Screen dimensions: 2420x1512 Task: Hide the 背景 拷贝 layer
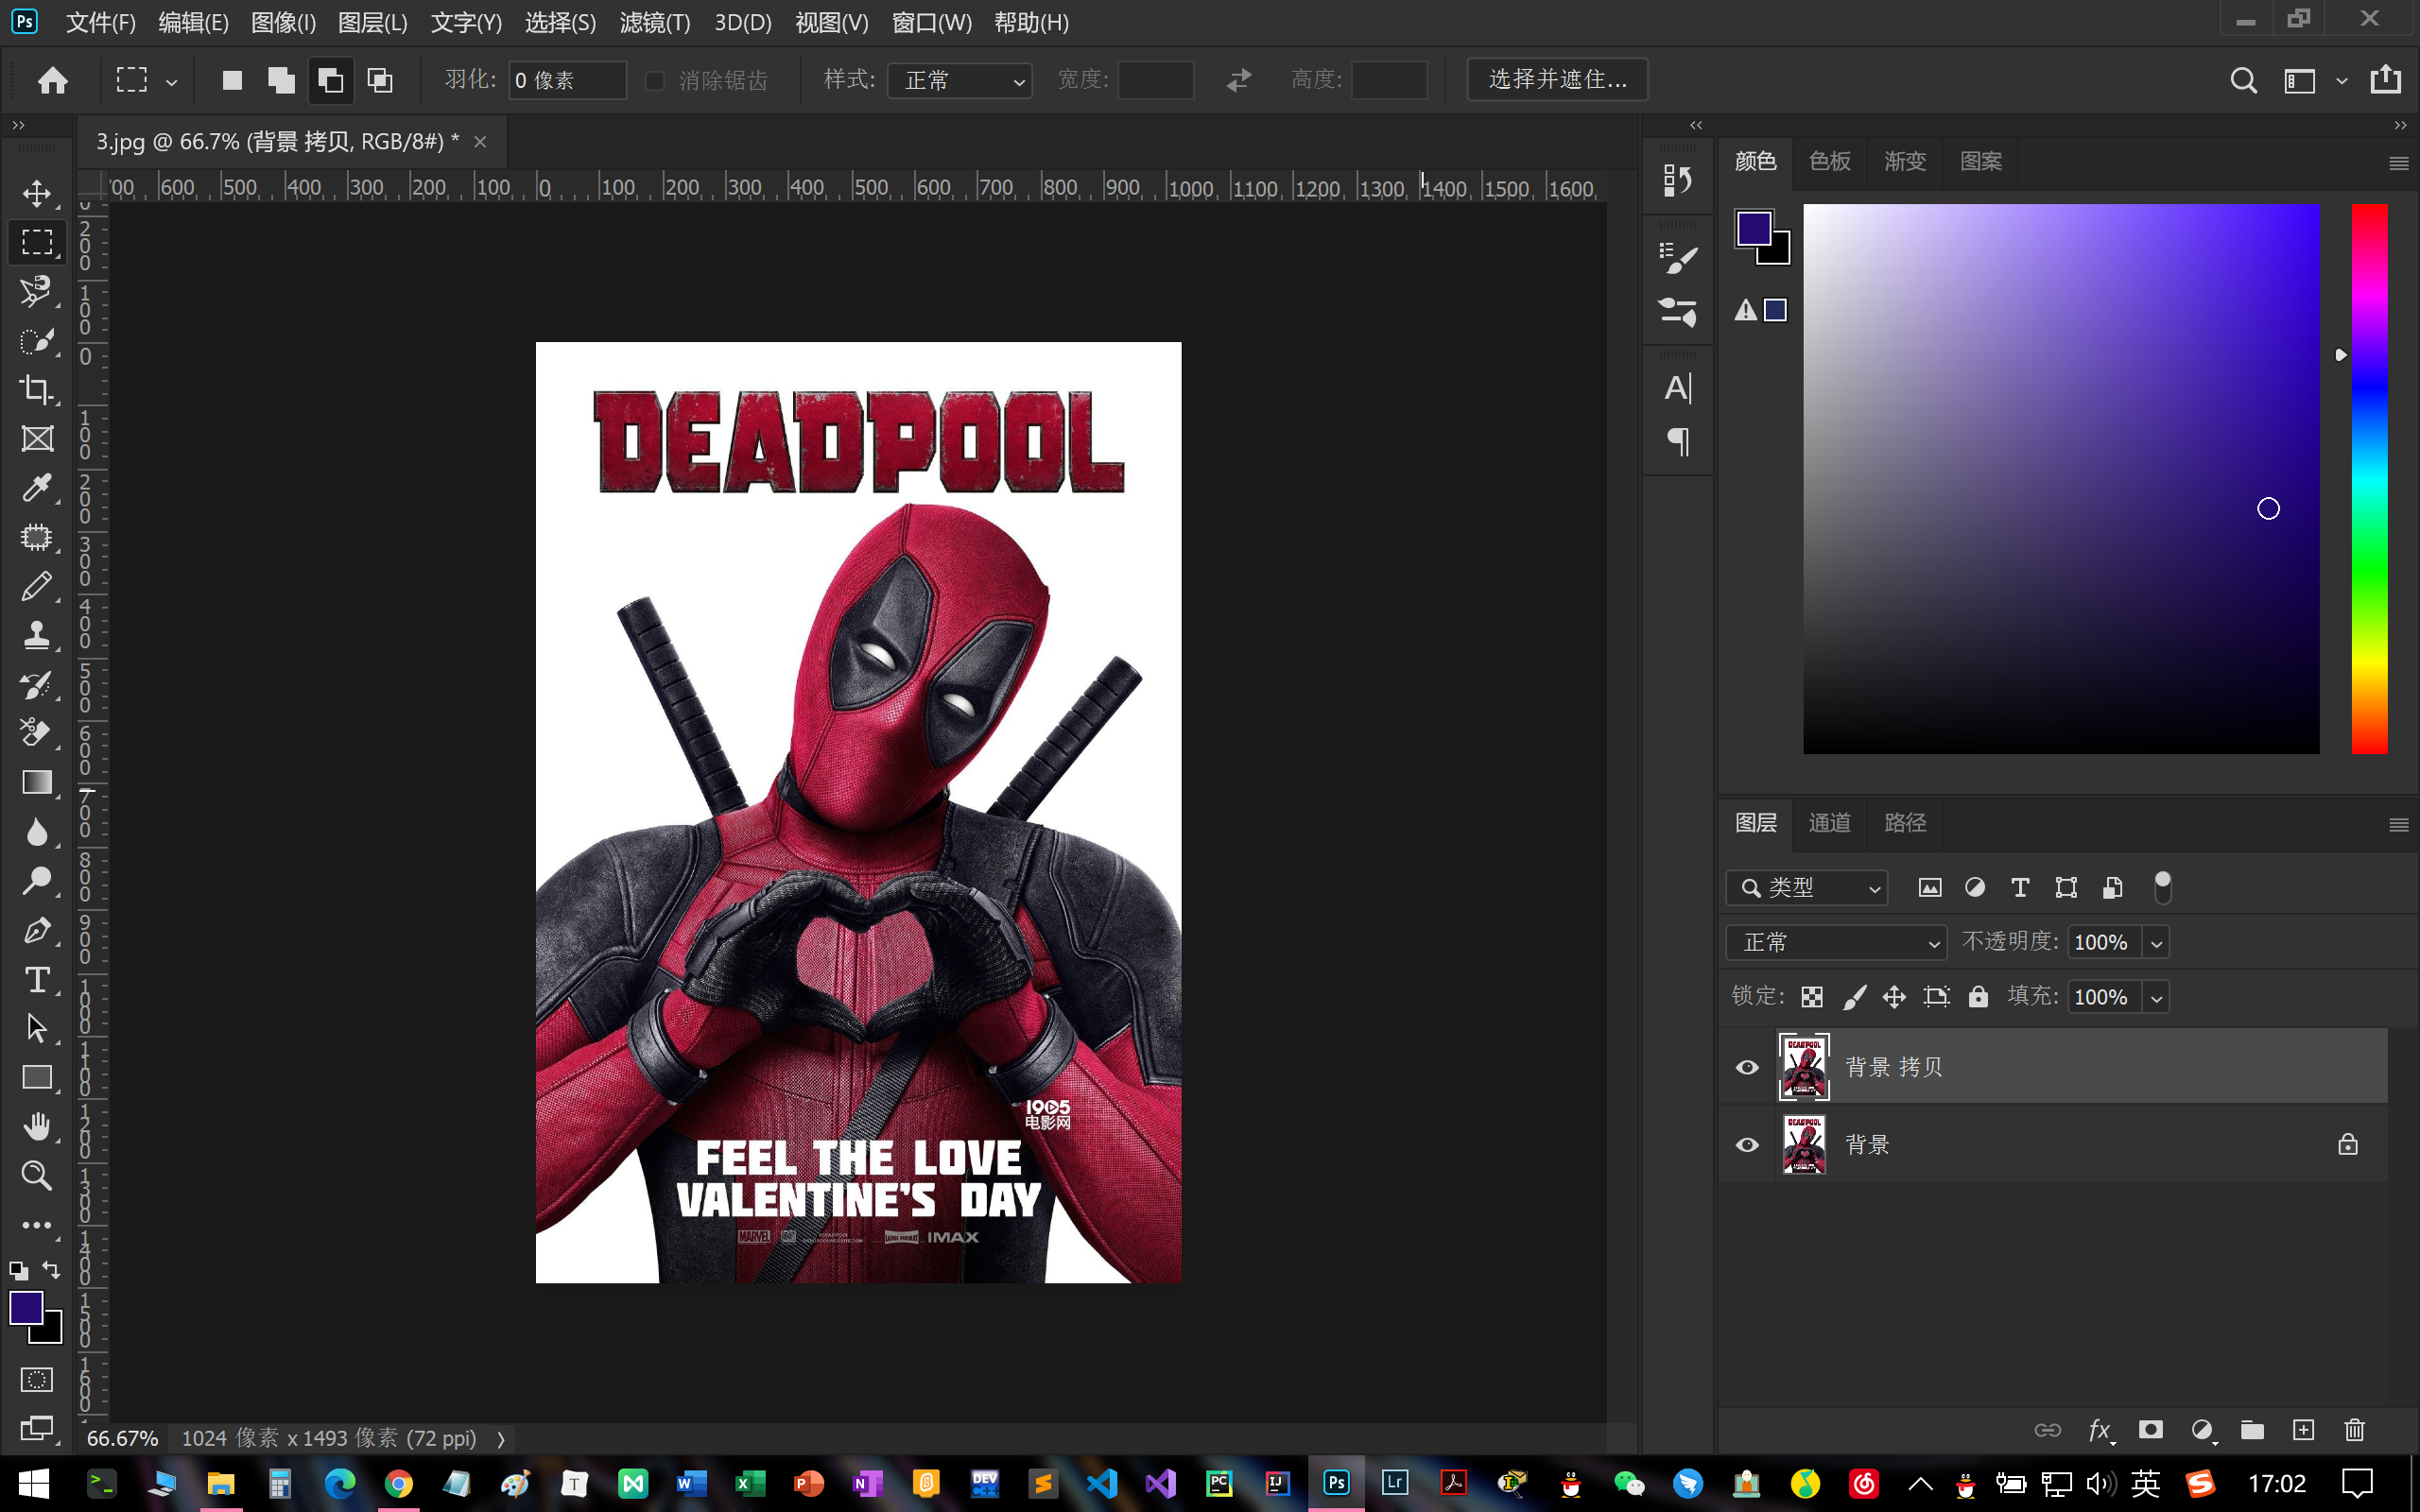[1747, 1067]
